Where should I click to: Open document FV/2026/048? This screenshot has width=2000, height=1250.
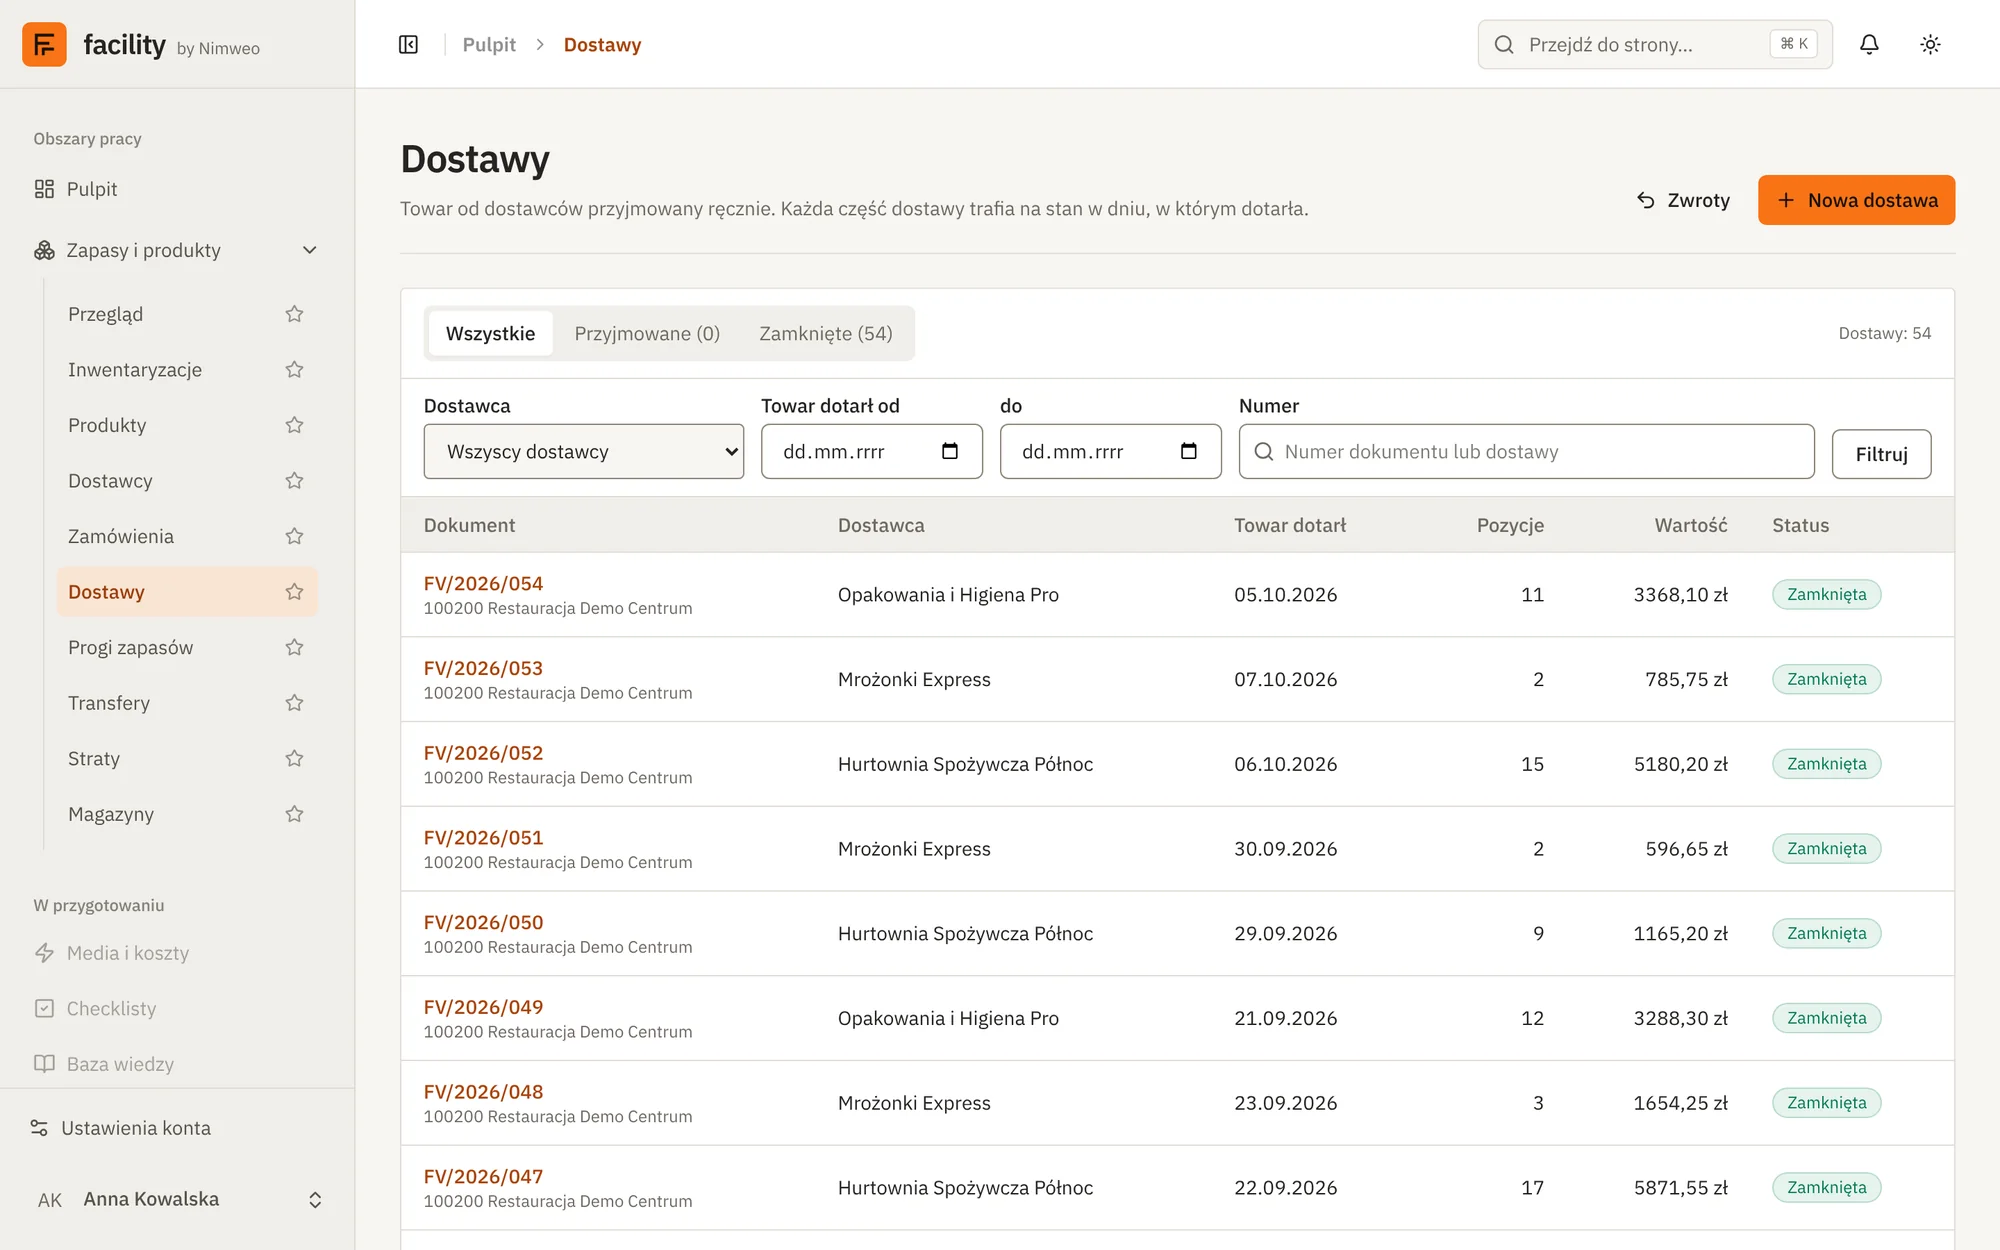coord(483,1092)
